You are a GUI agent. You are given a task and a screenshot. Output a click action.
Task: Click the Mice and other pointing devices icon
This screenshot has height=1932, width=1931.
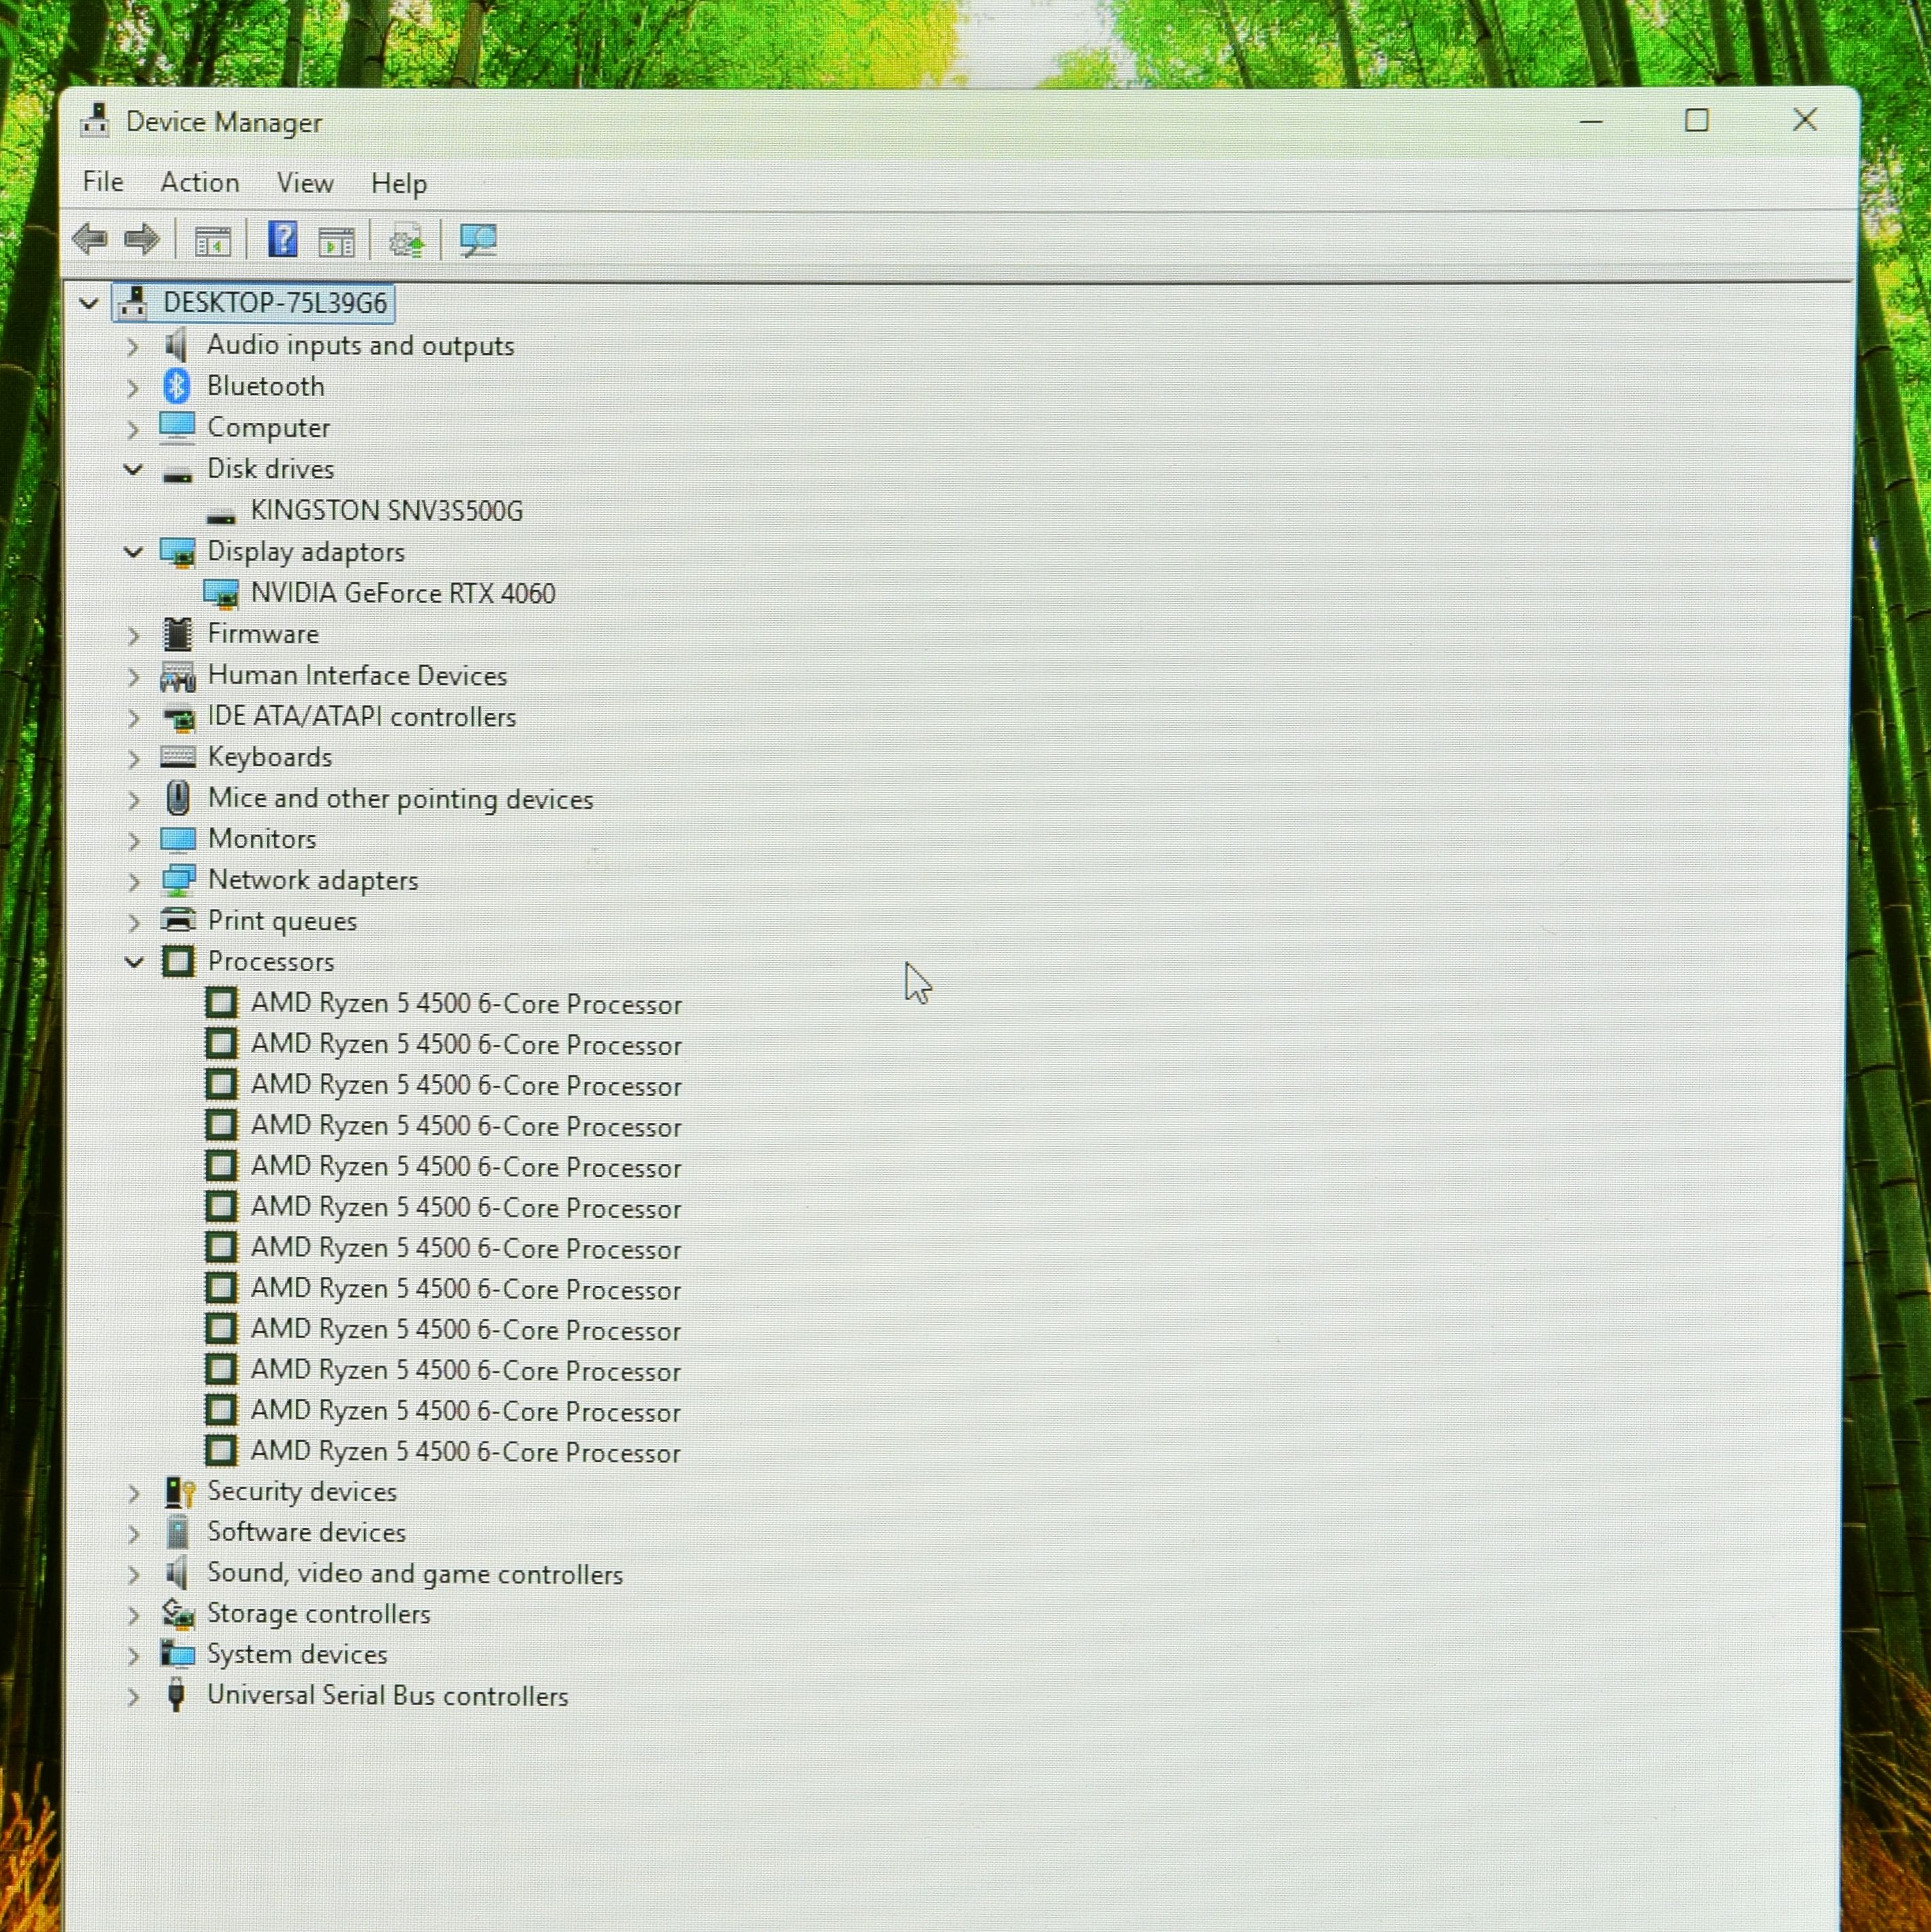click(178, 798)
